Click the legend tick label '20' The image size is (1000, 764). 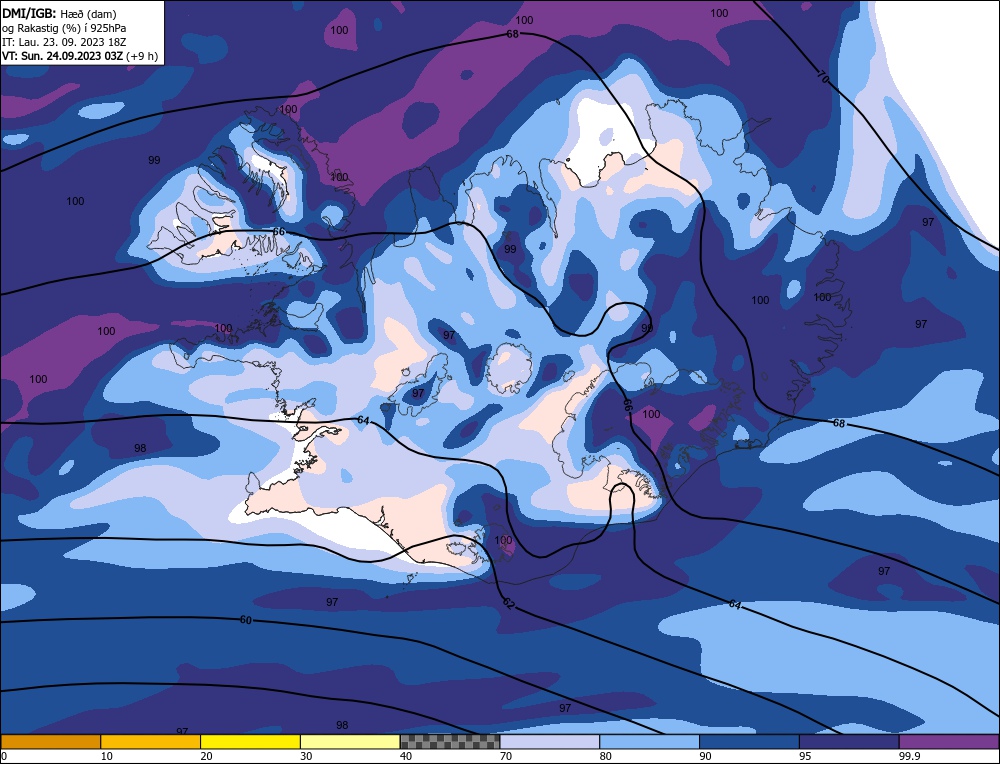[x=207, y=756]
